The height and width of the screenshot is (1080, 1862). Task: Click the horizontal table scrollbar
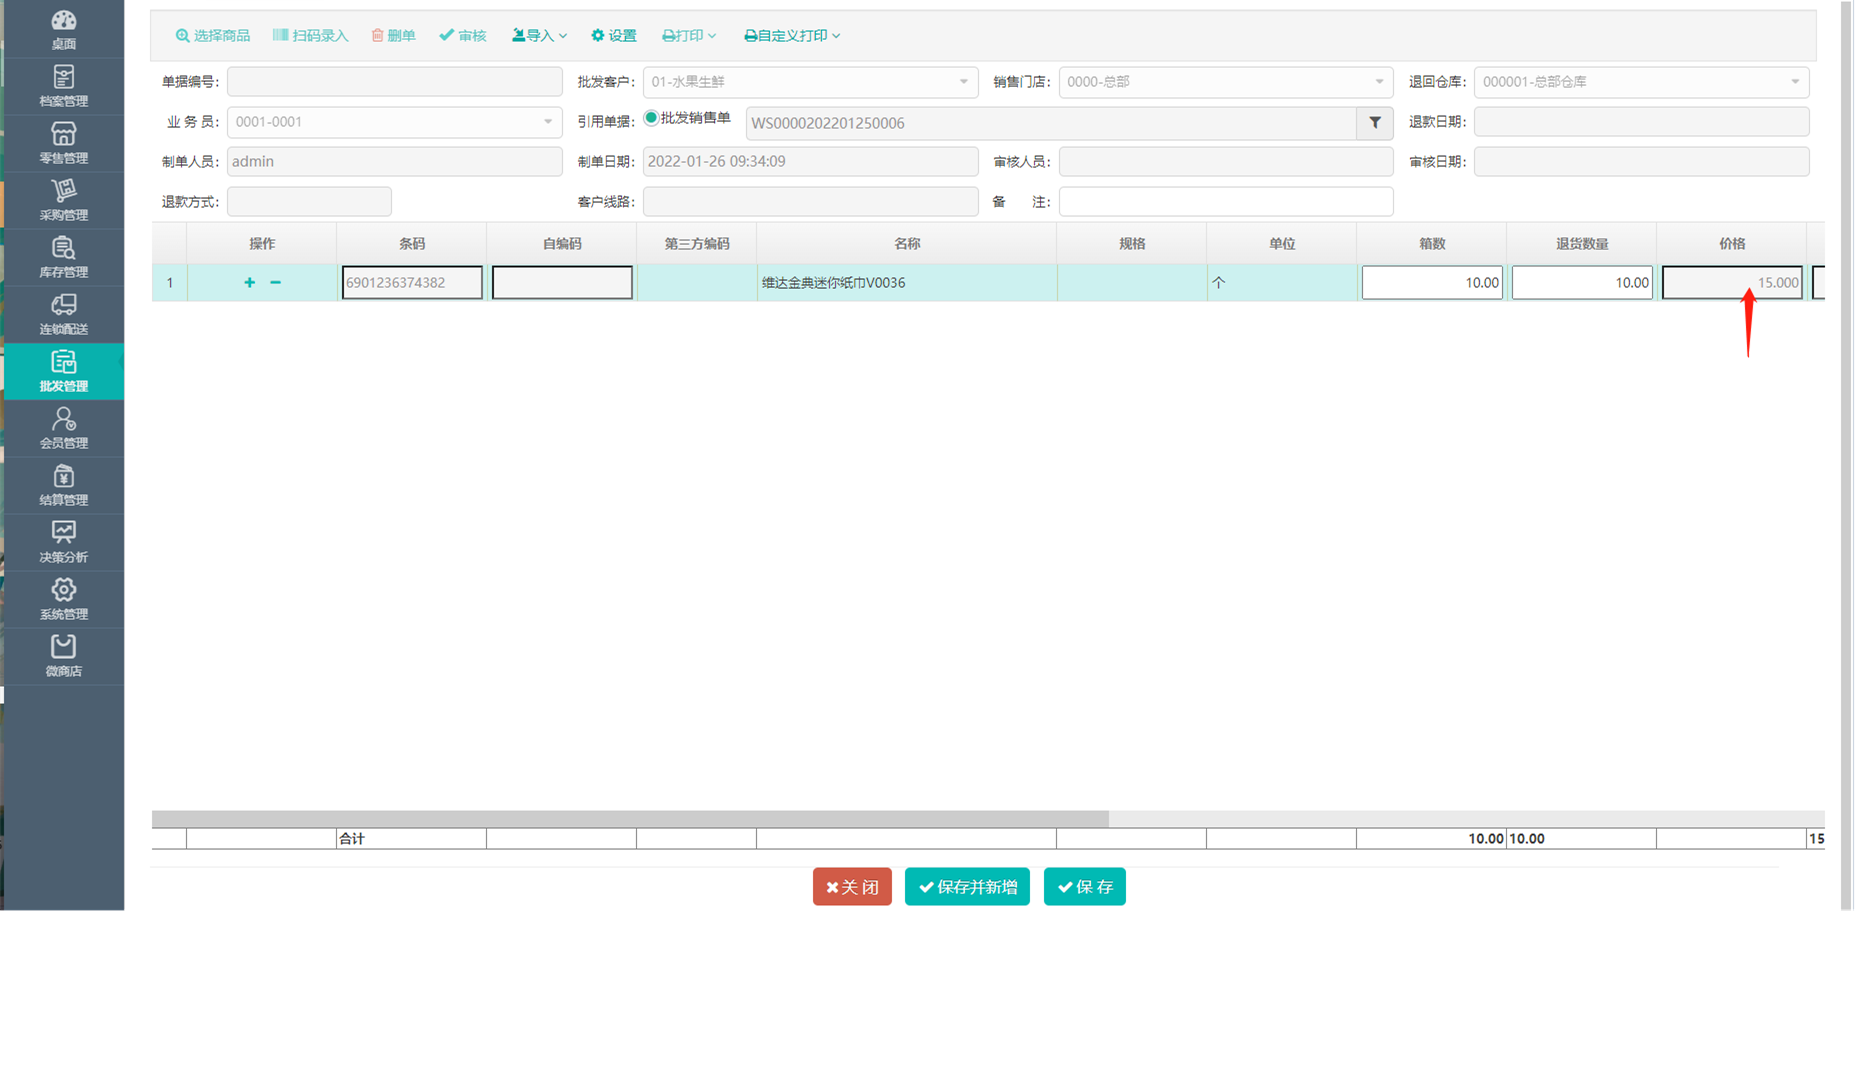tap(630, 819)
